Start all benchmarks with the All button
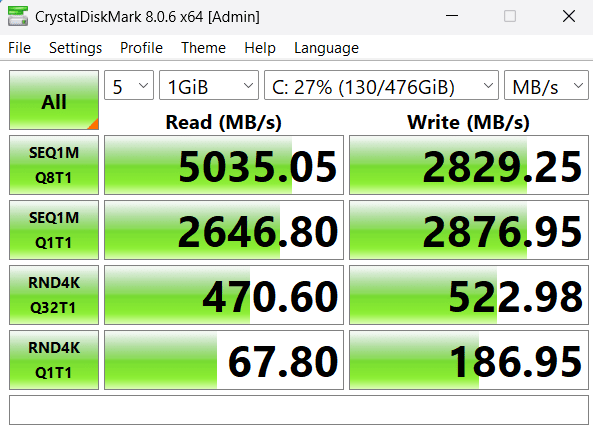Screen dimensions: 593x430 54,100
